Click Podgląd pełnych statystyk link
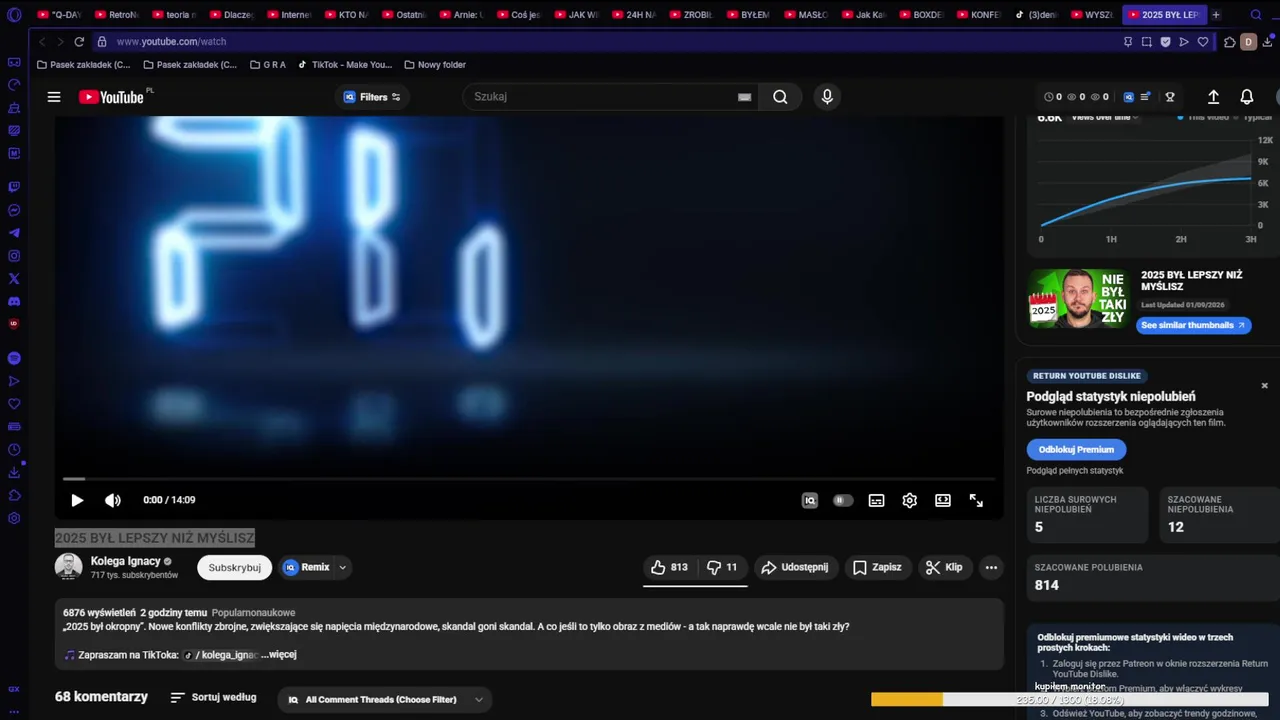Image resolution: width=1280 pixels, height=720 pixels. coord(1074,471)
